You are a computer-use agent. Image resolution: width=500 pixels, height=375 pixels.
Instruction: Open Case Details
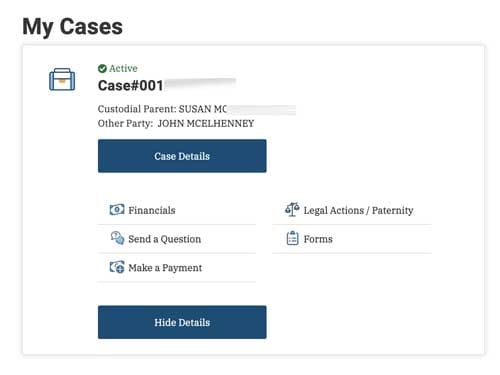182,156
